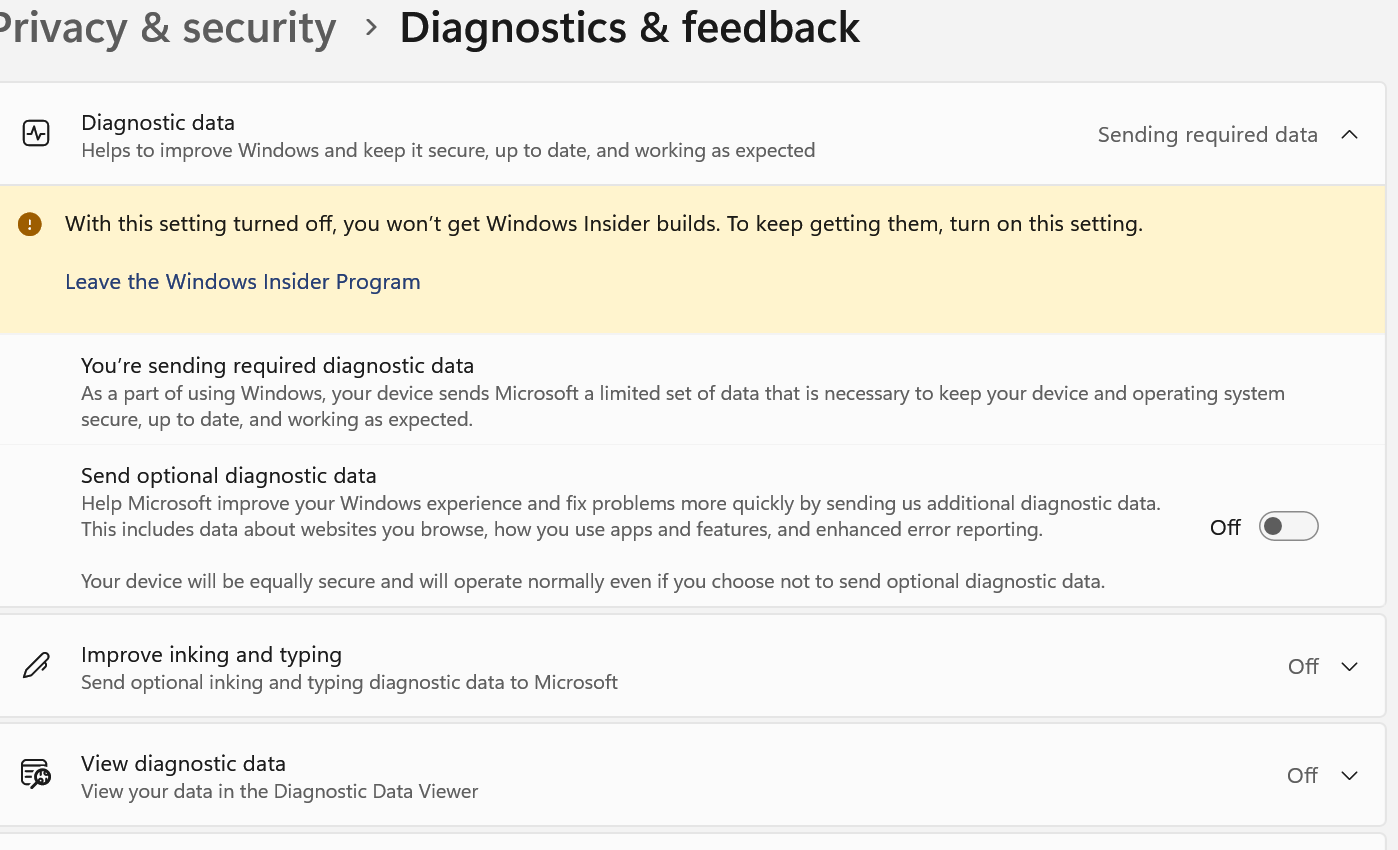Image resolution: width=1398 pixels, height=850 pixels.
Task: Click the pen icon beside Improve inking and typing
Action: pos(36,666)
